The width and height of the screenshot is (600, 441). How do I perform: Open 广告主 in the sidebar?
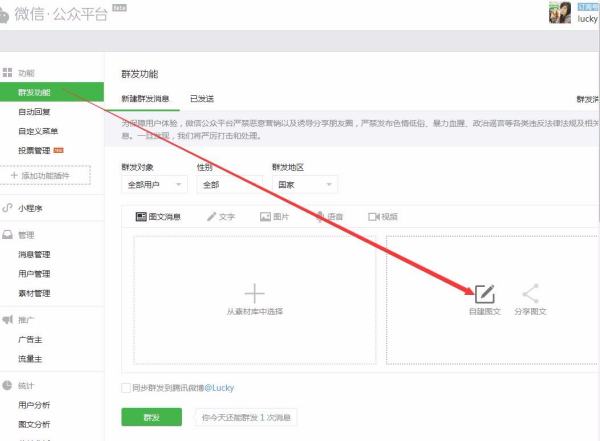pos(30,340)
